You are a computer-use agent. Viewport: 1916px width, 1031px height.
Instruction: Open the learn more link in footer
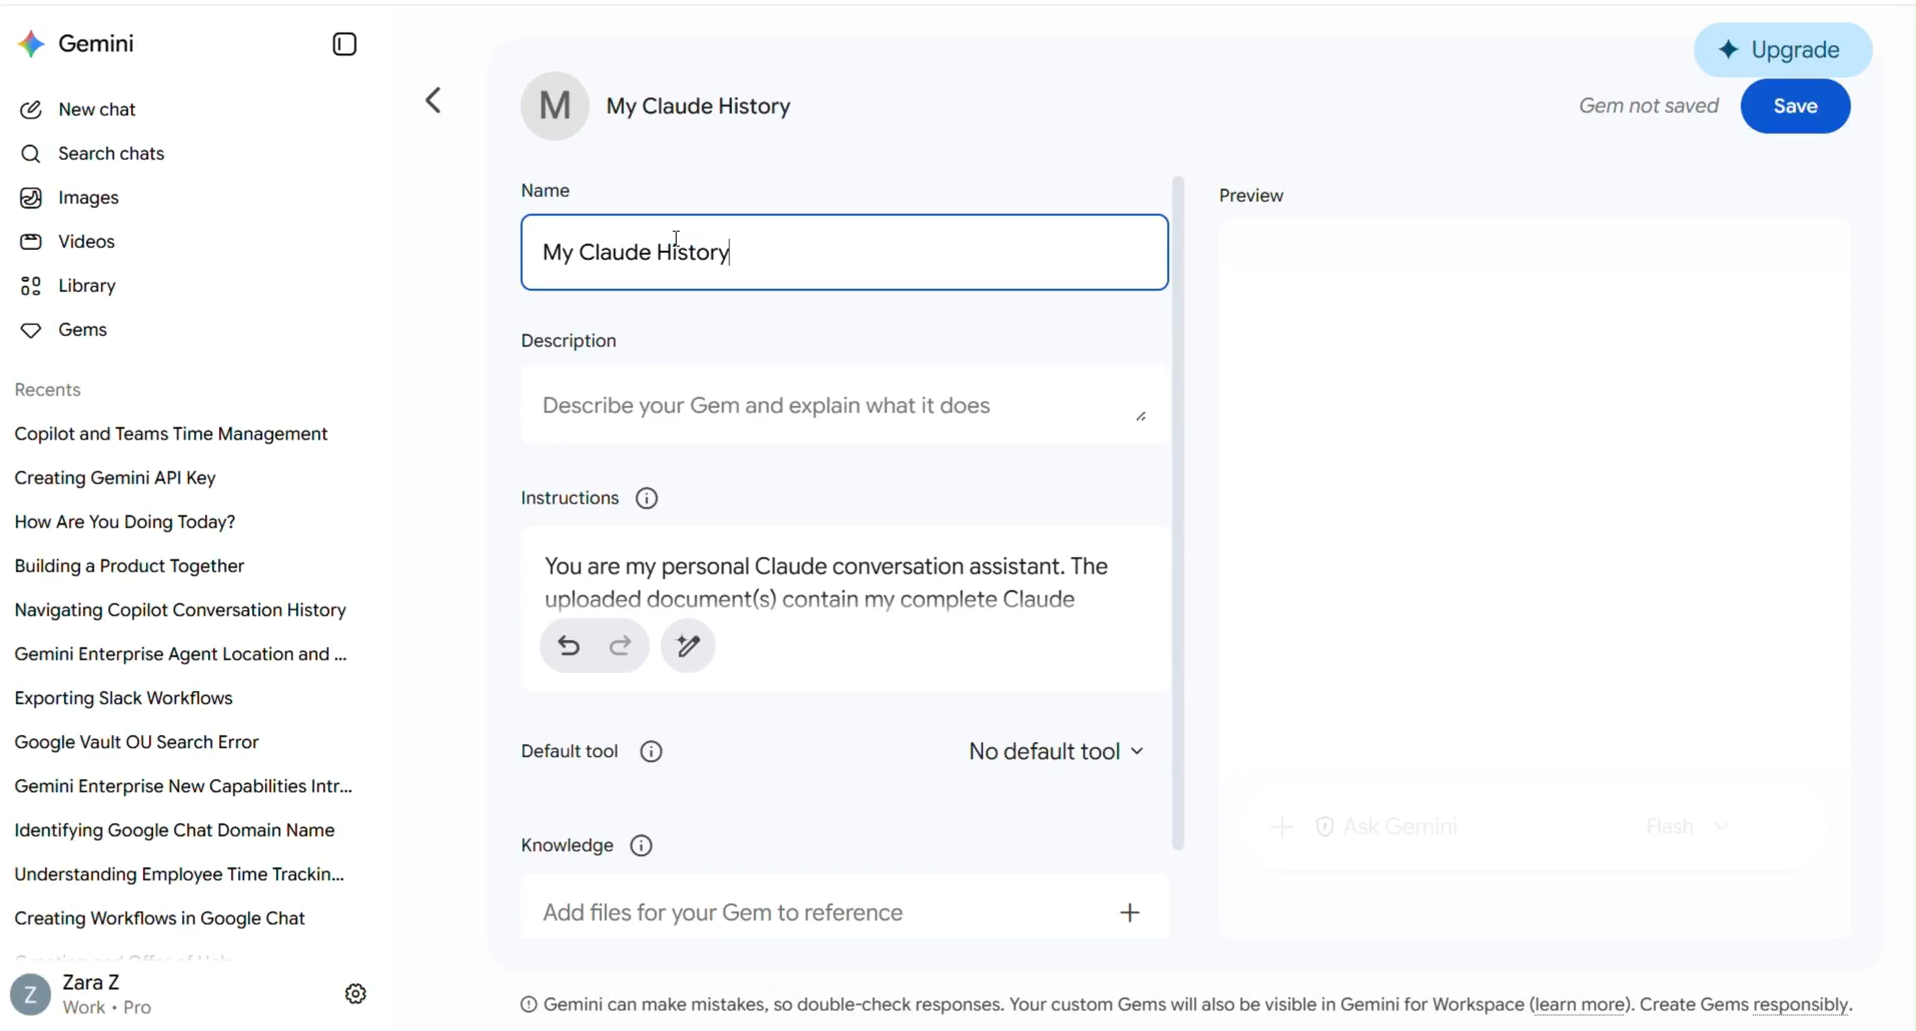(1580, 1004)
